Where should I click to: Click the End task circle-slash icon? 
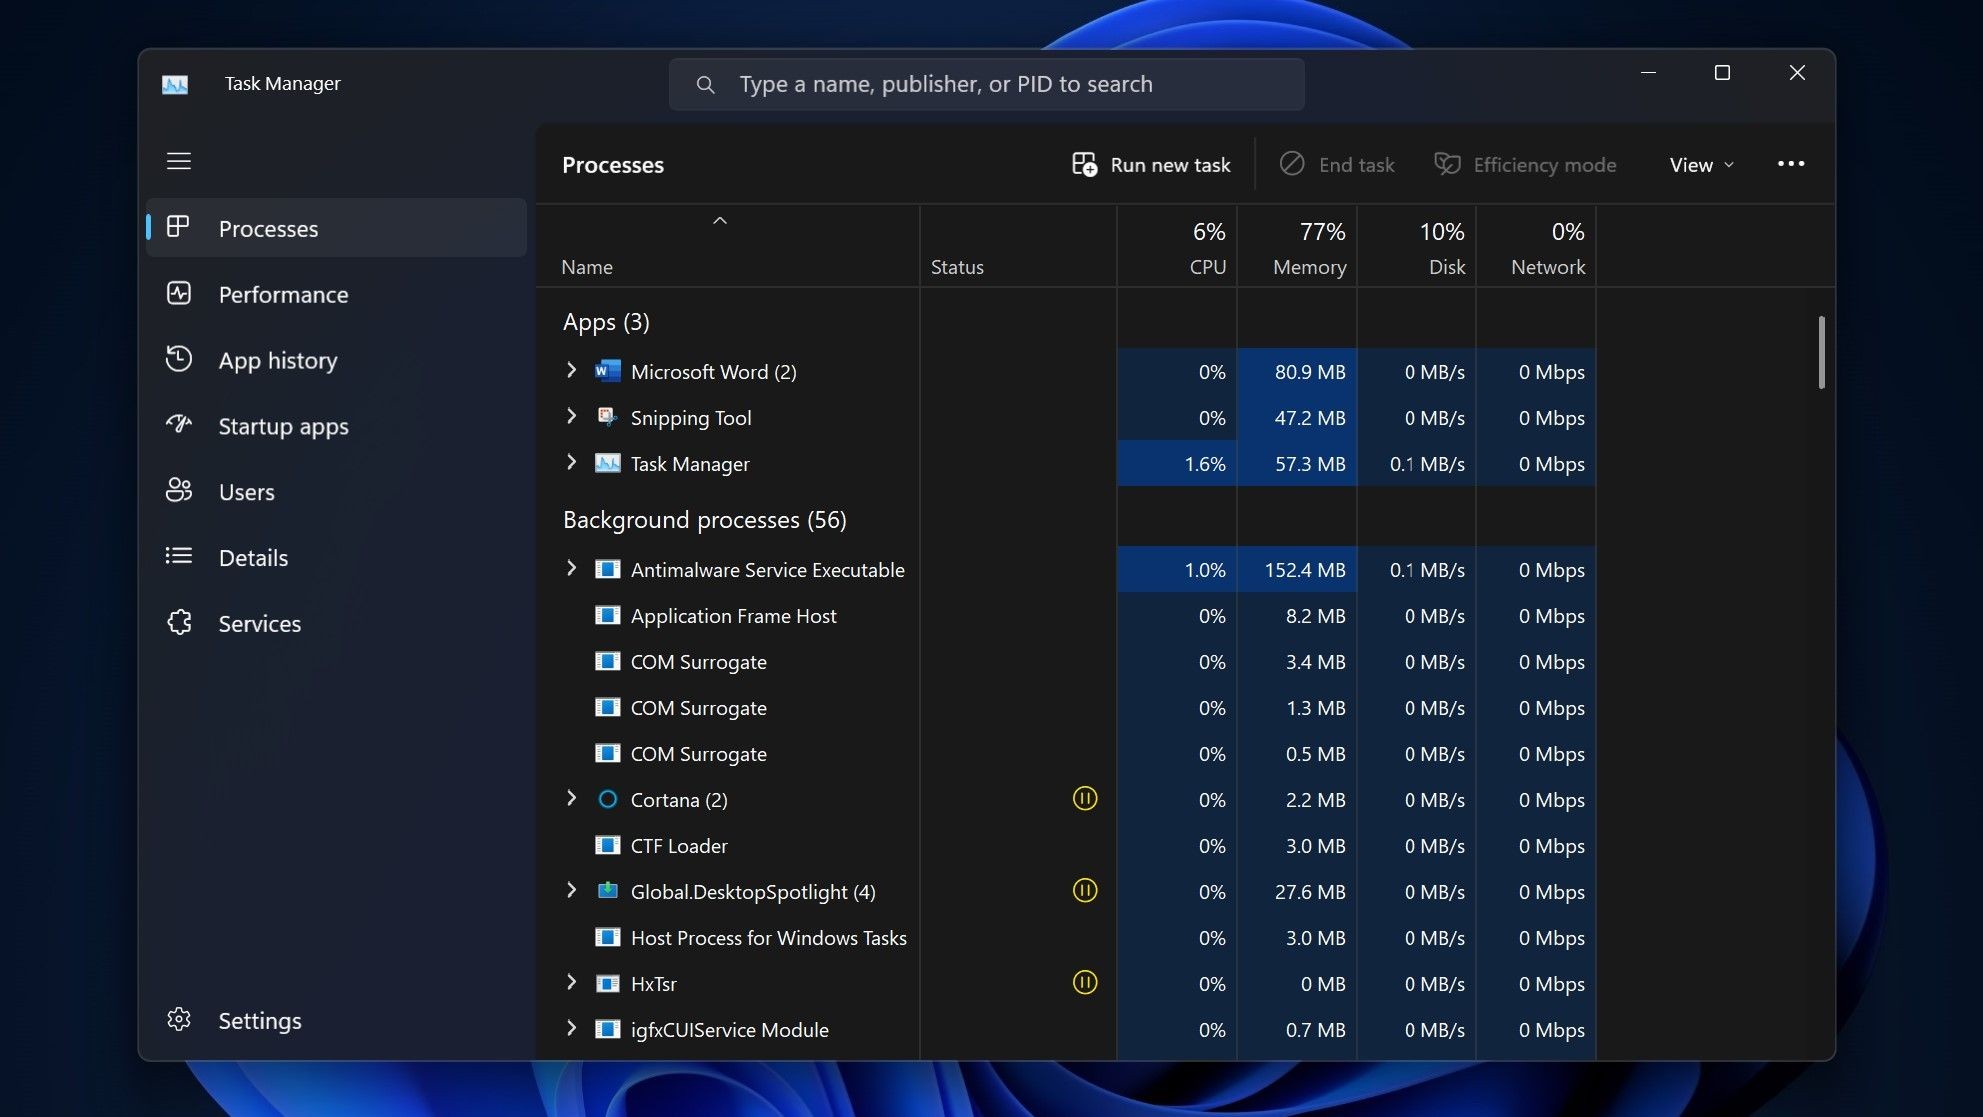coord(1292,164)
